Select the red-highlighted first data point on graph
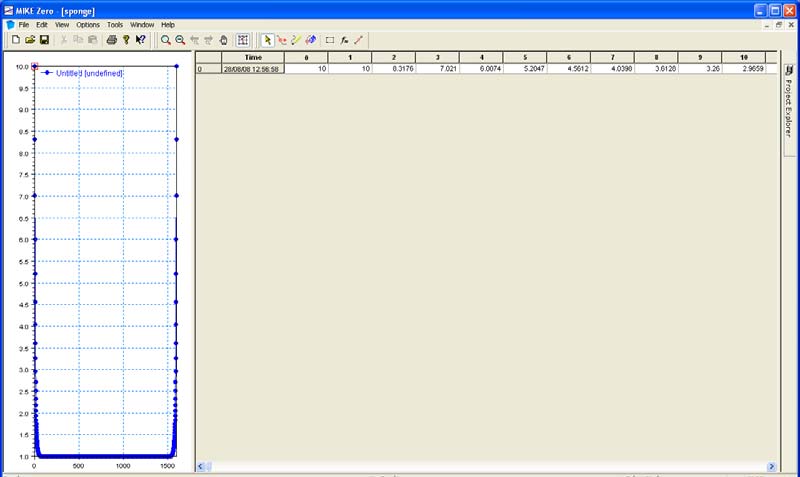The width and height of the screenshot is (800, 477). click(x=35, y=66)
